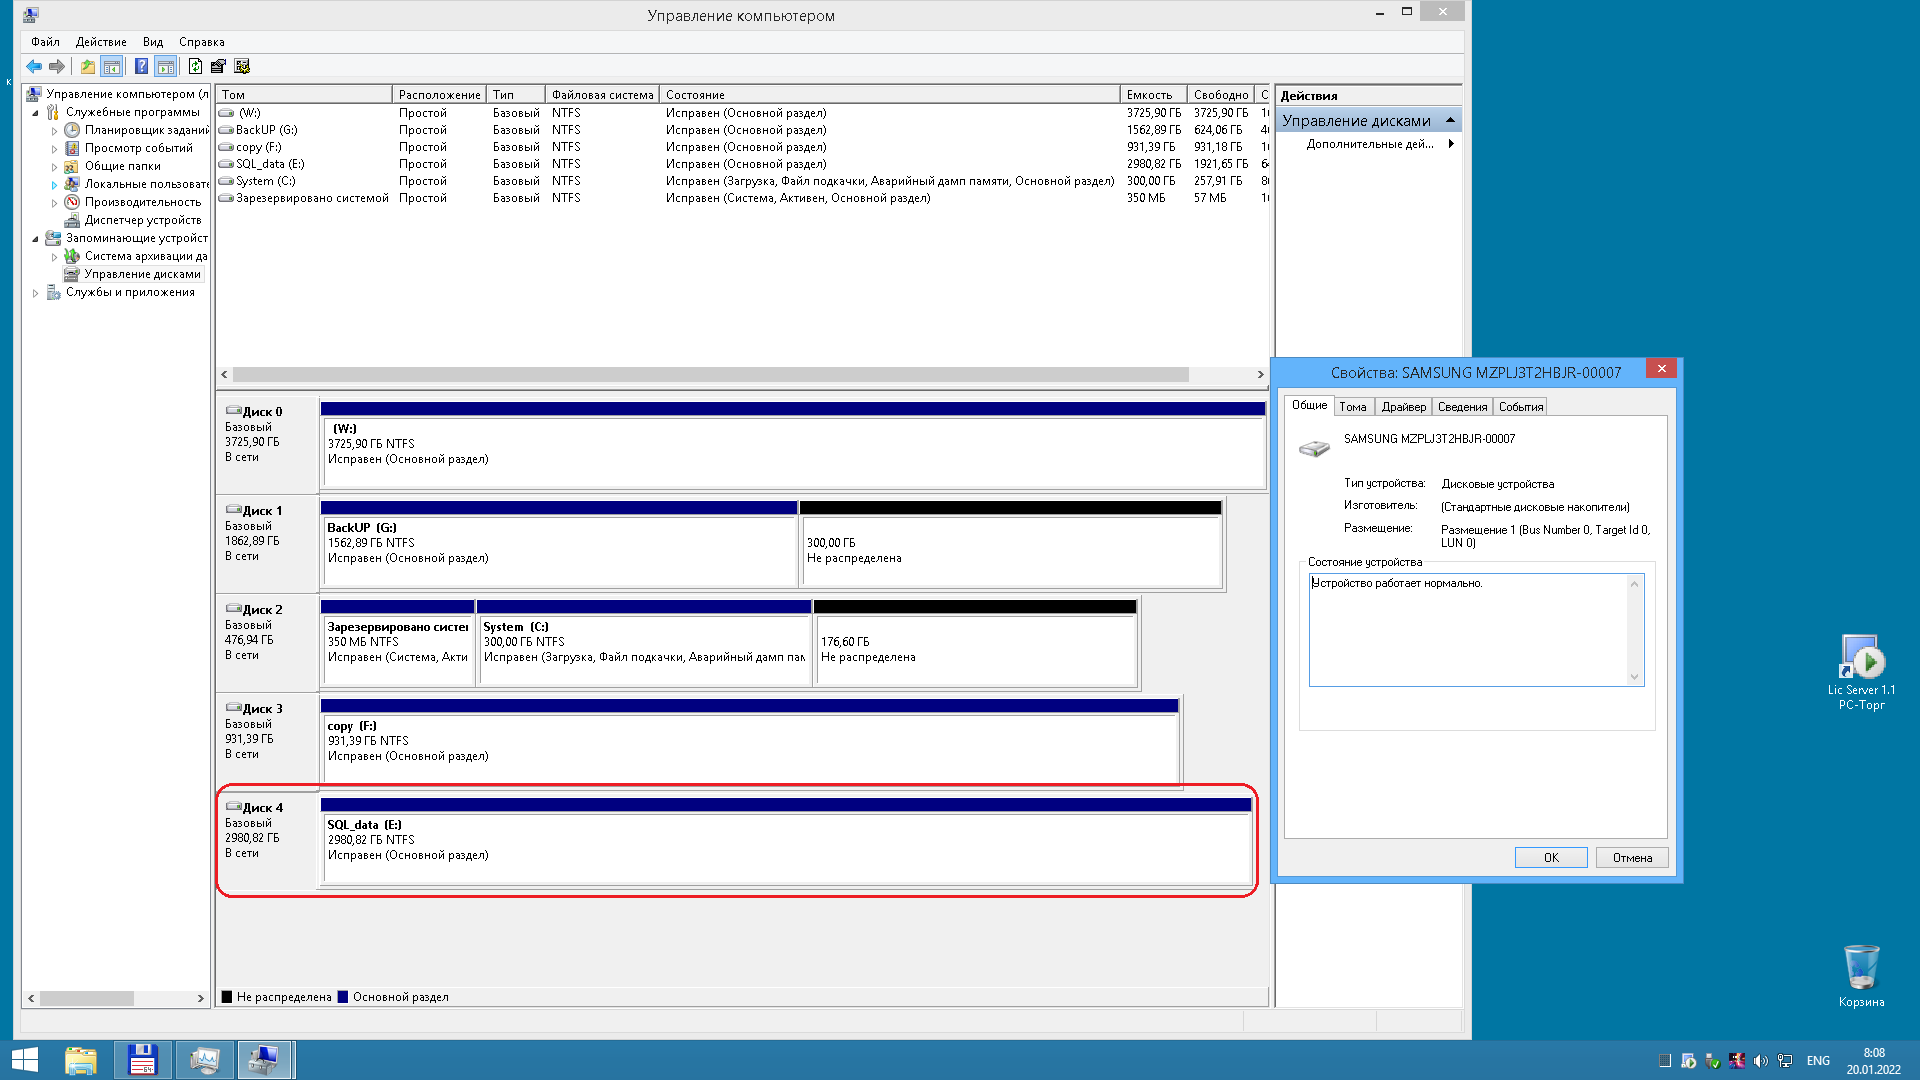Toggle the console tree pane icon
Viewport: 1920px width, 1080px height.
[x=112, y=66]
